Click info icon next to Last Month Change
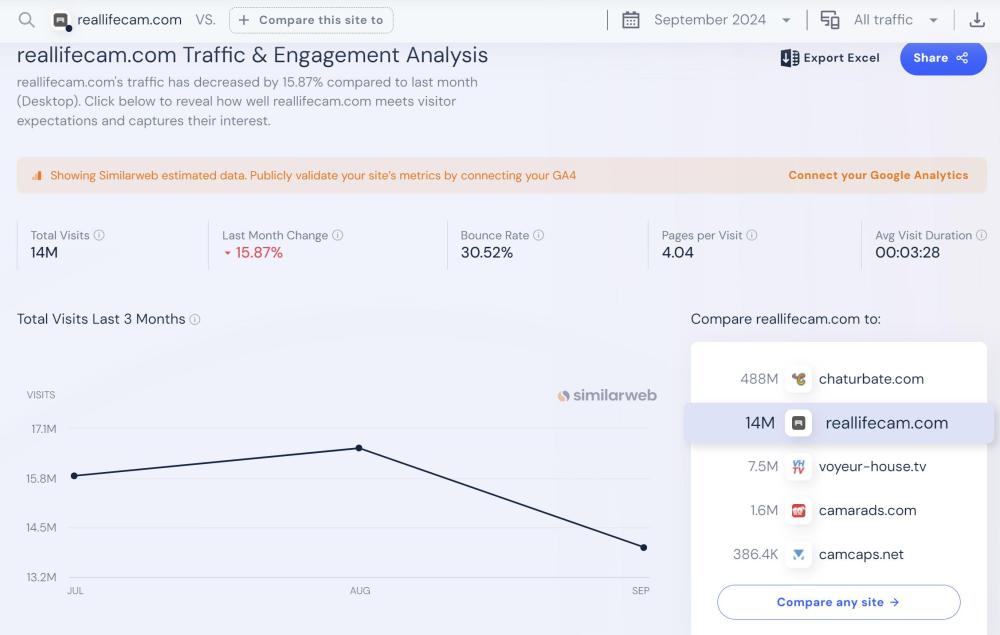 pos(338,236)
